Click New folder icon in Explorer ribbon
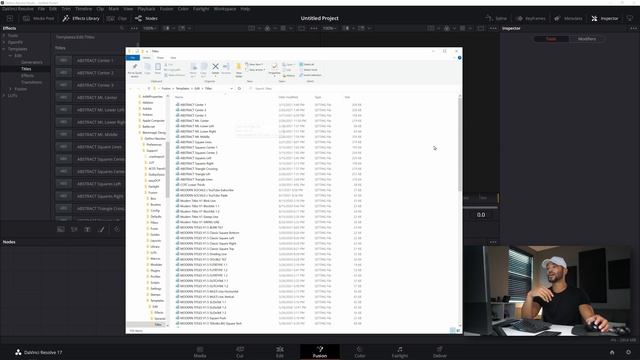The width and height of the screenshot is (640, 360). (x=239, y=69)
